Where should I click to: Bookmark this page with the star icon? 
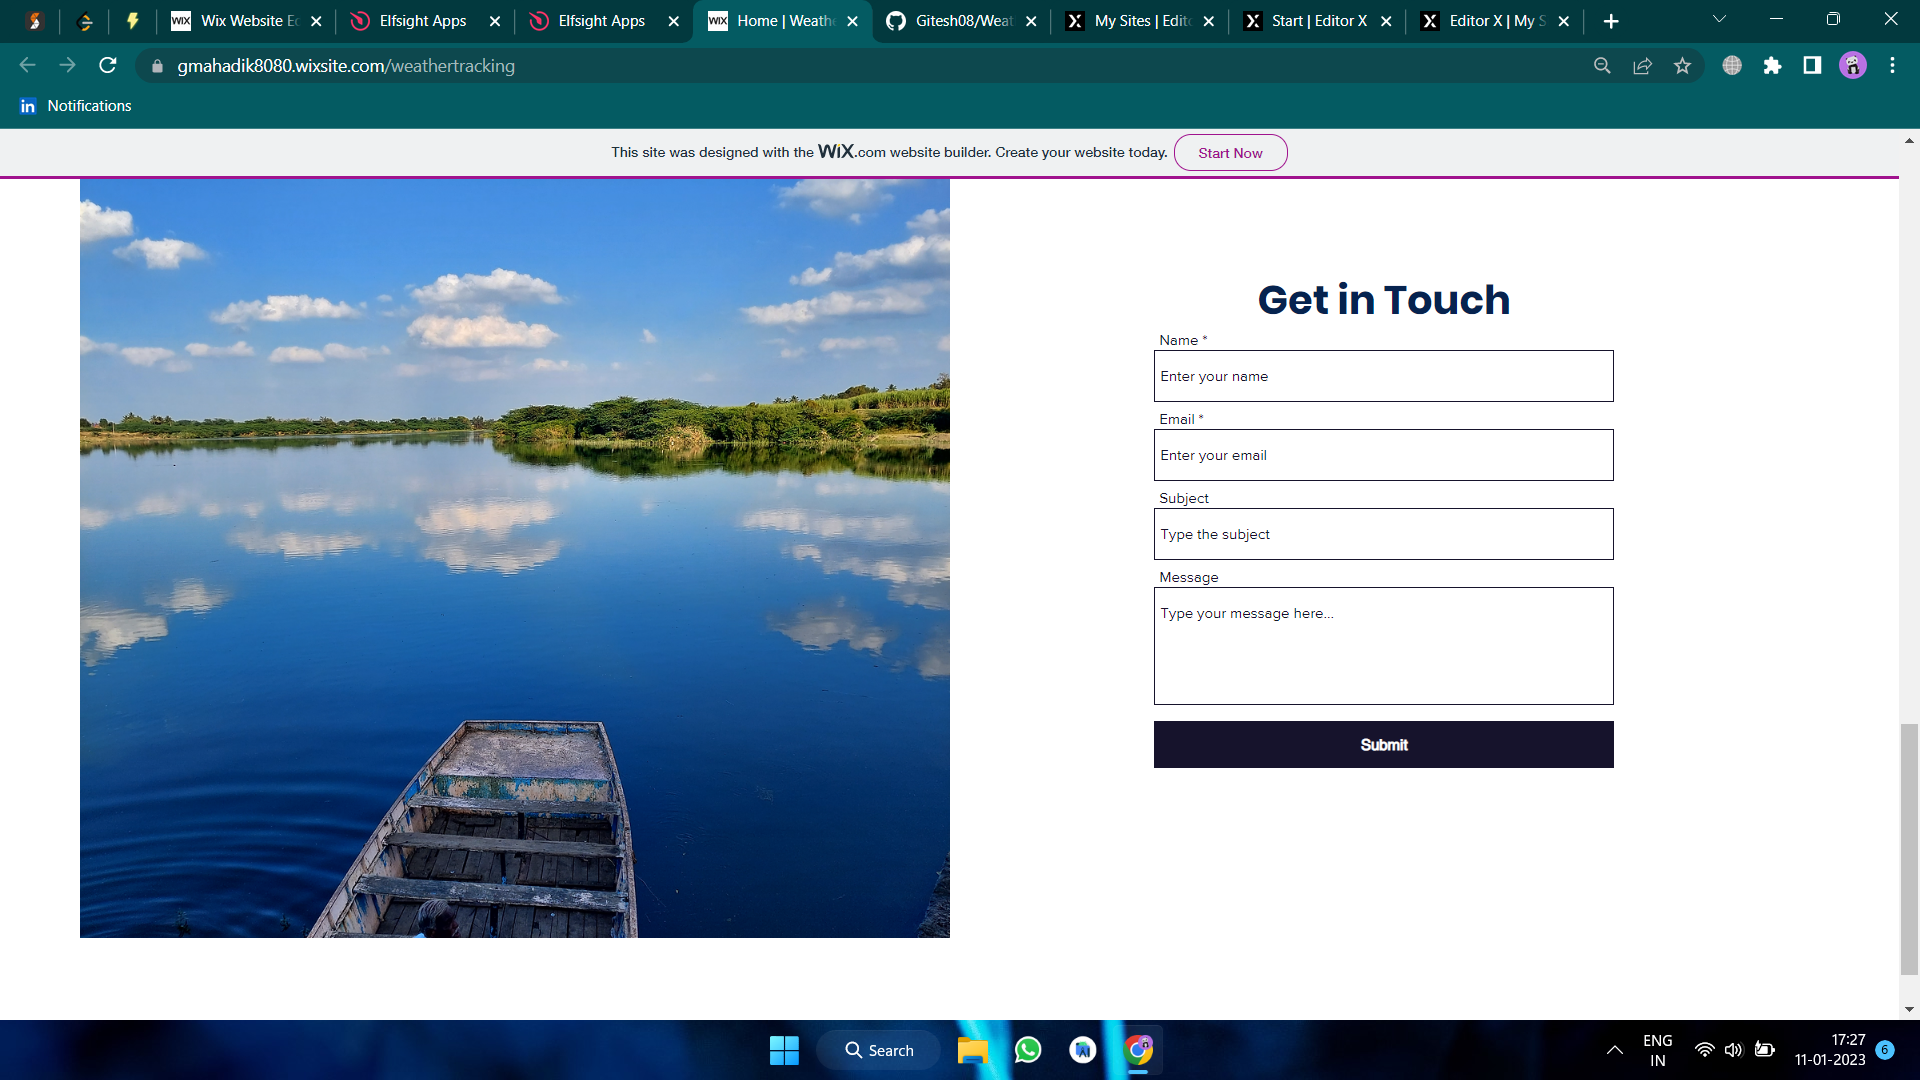click(x=1682, y=66)
